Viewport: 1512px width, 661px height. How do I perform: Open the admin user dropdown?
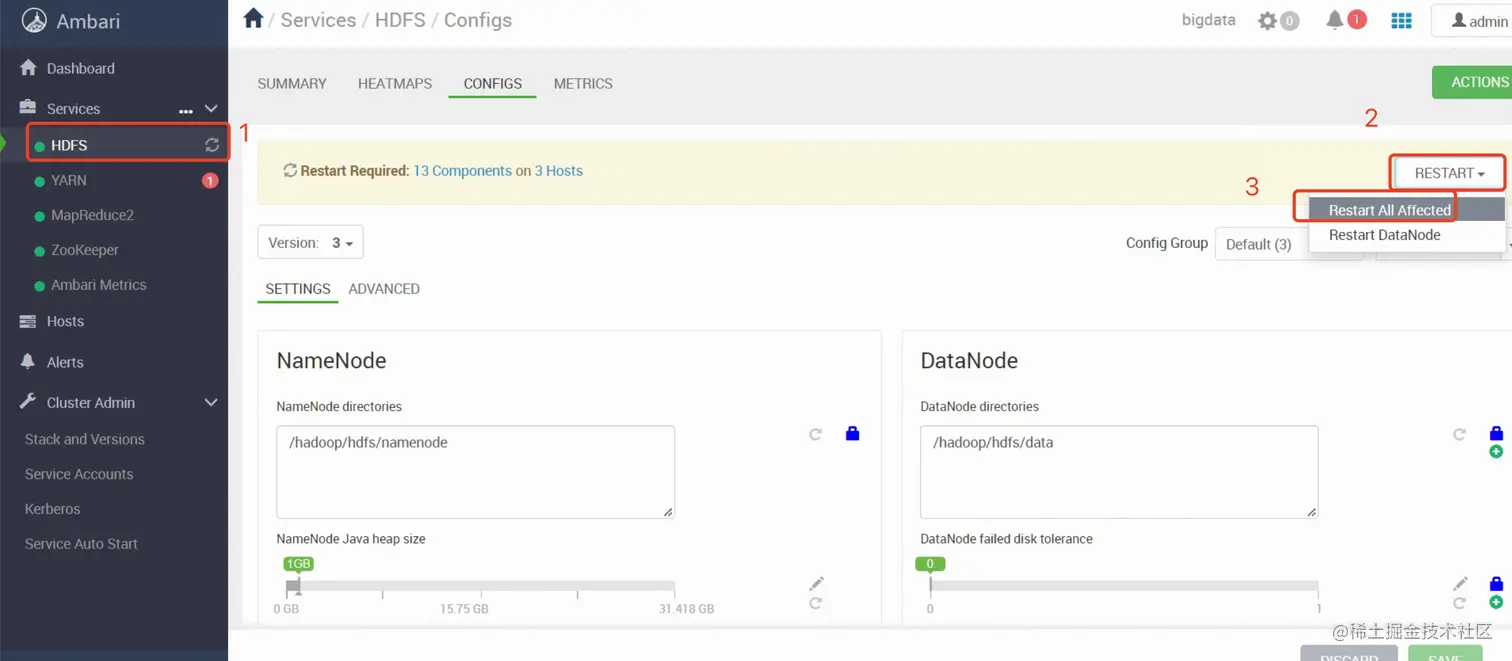(1474, 21)
